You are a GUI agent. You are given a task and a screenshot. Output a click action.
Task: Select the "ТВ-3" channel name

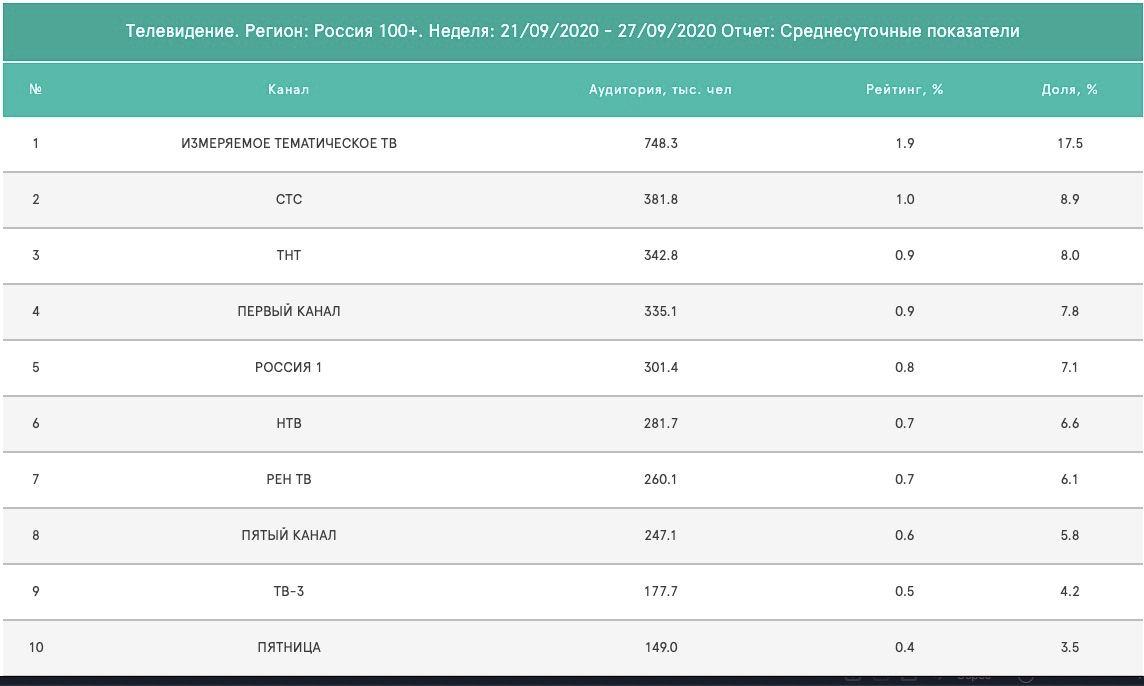click(289, 591)
